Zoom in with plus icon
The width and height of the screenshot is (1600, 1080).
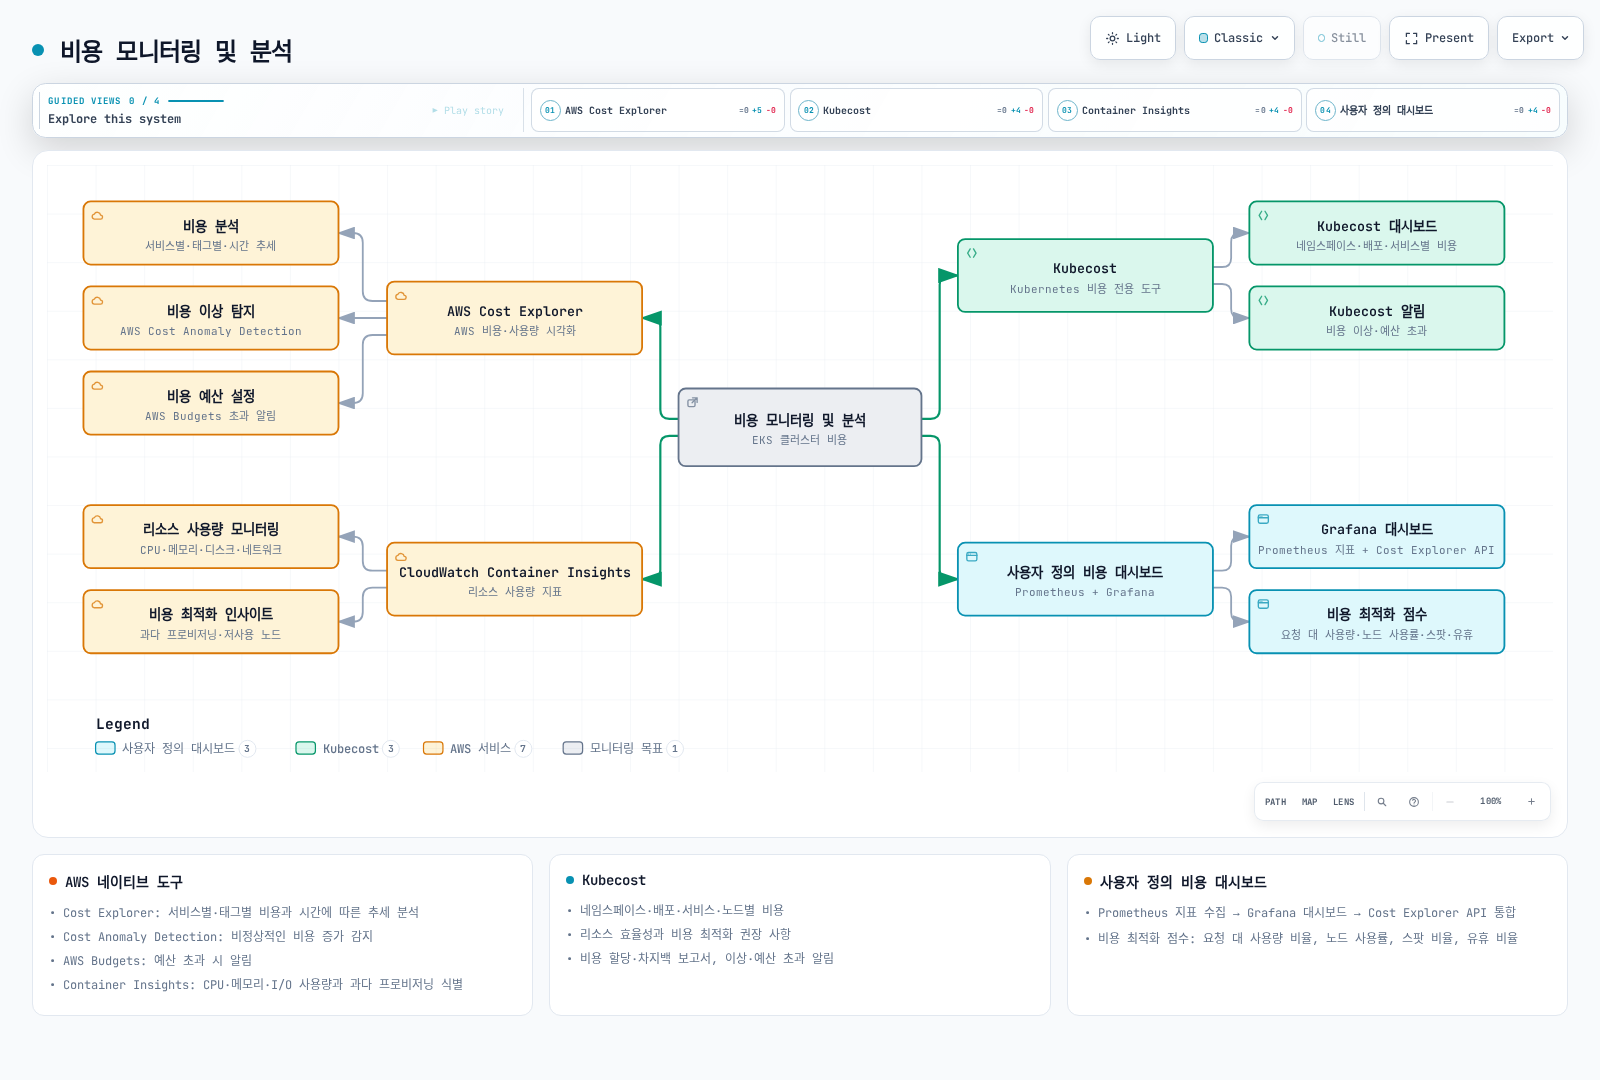coord(1531,802)
